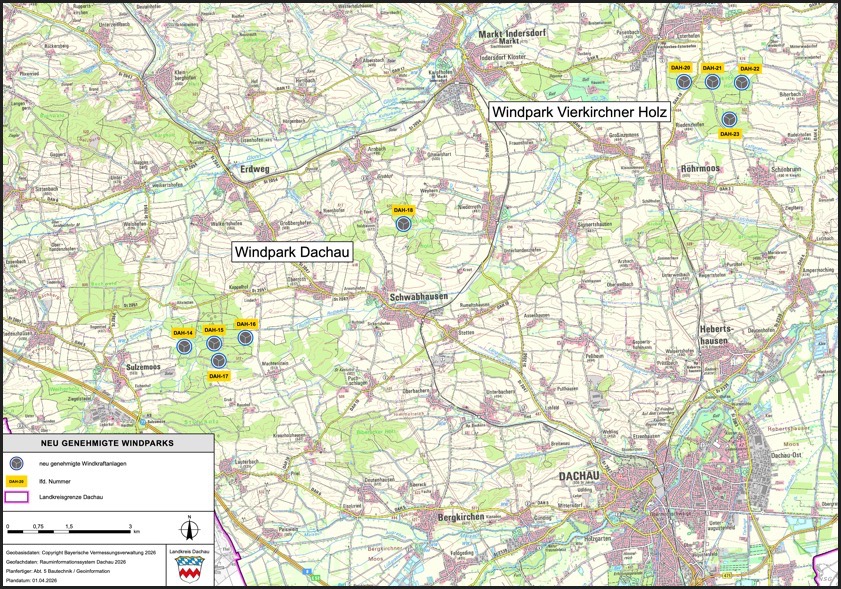Click the Windpark Vierkirchner Holz label

click(x=579, y=112)
